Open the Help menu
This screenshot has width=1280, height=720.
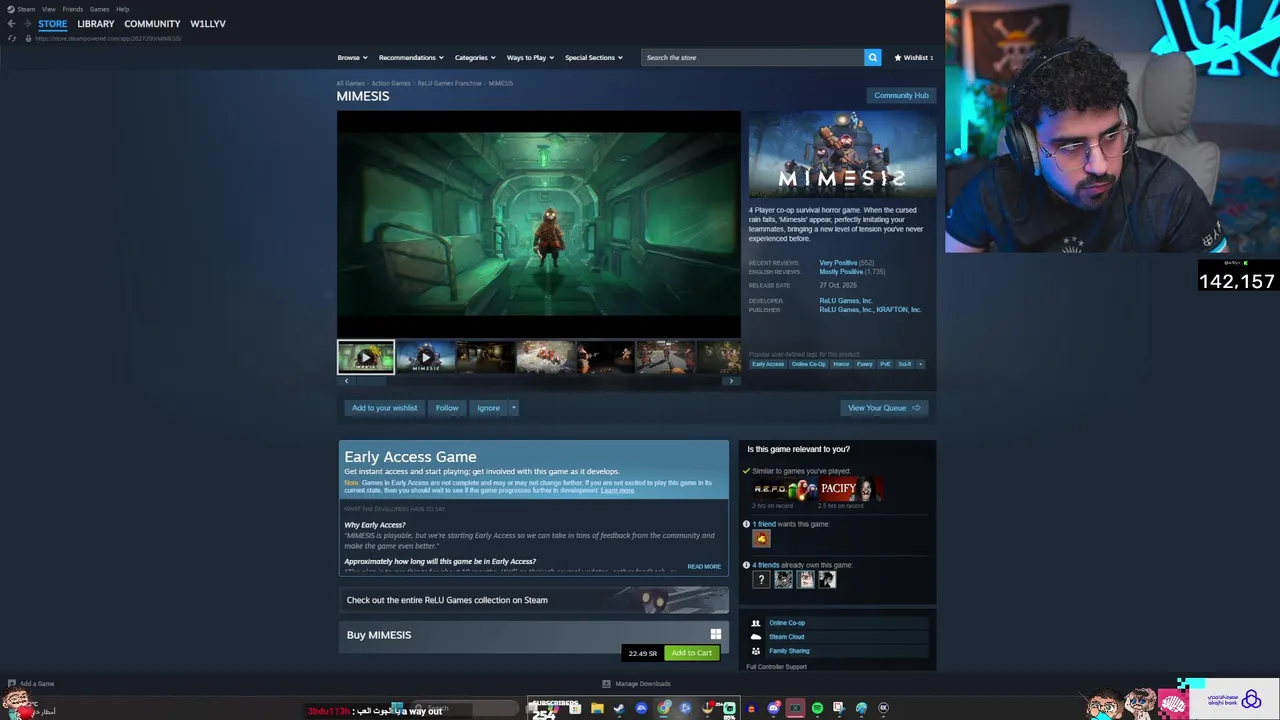[122, 9]
